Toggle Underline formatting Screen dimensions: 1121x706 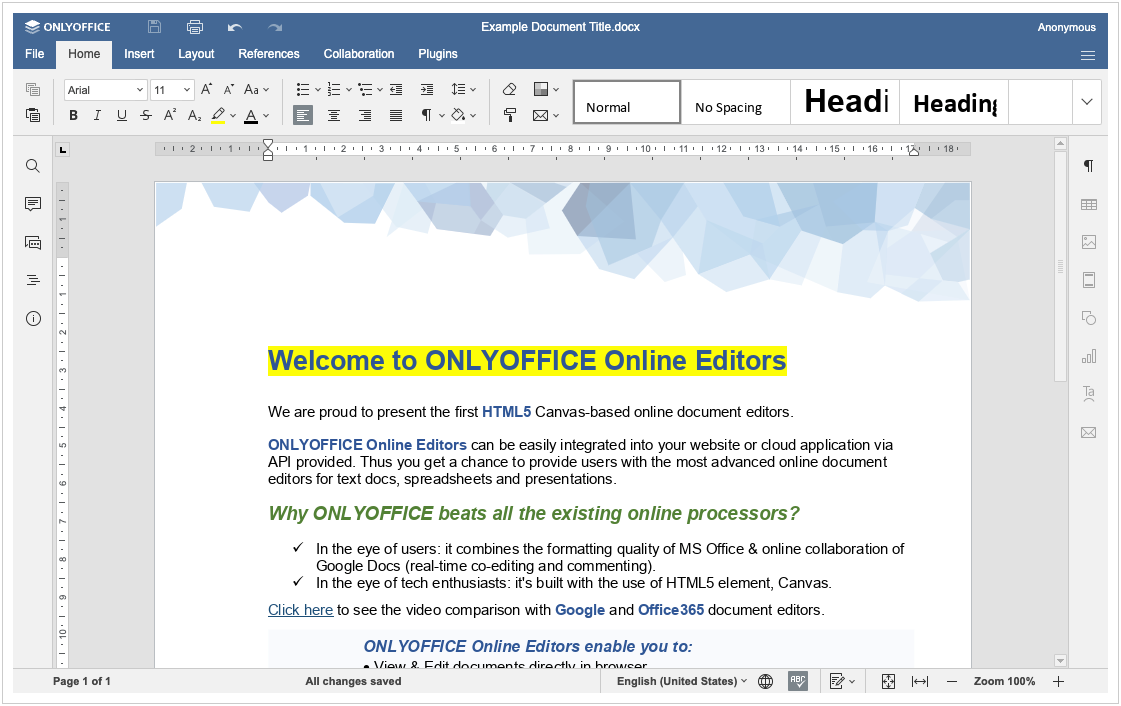pos(122,115)
